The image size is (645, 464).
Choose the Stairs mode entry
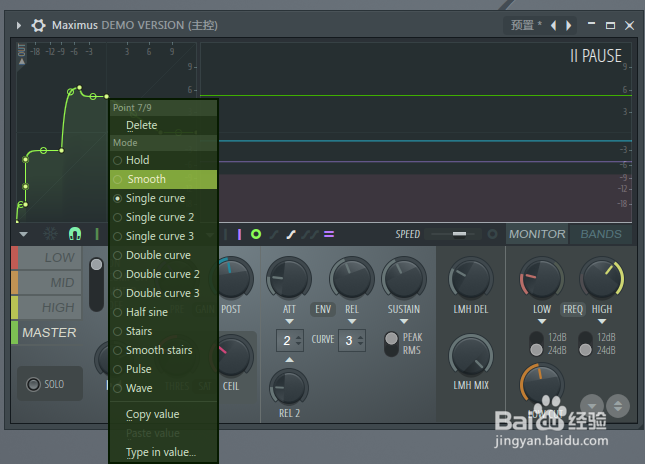[163, 331]
